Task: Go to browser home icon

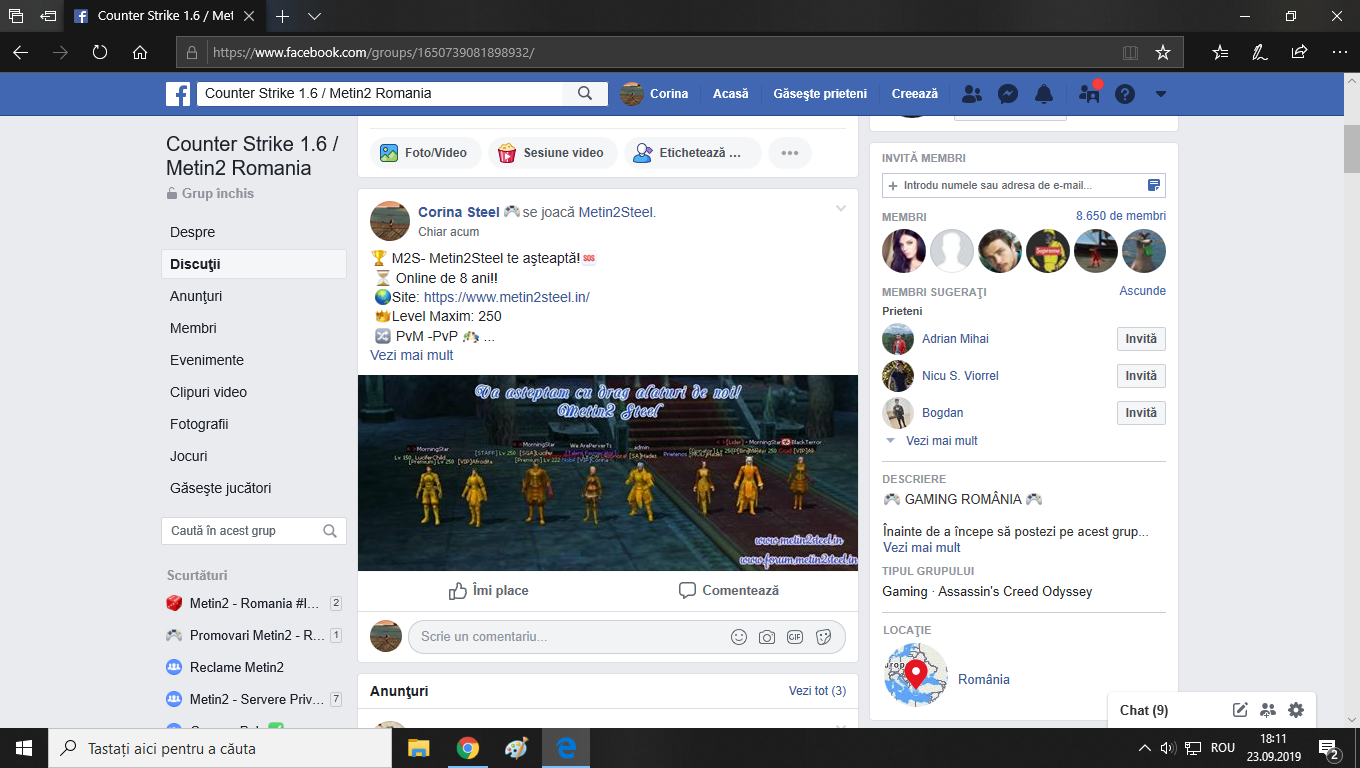Action: click(140, 52)
